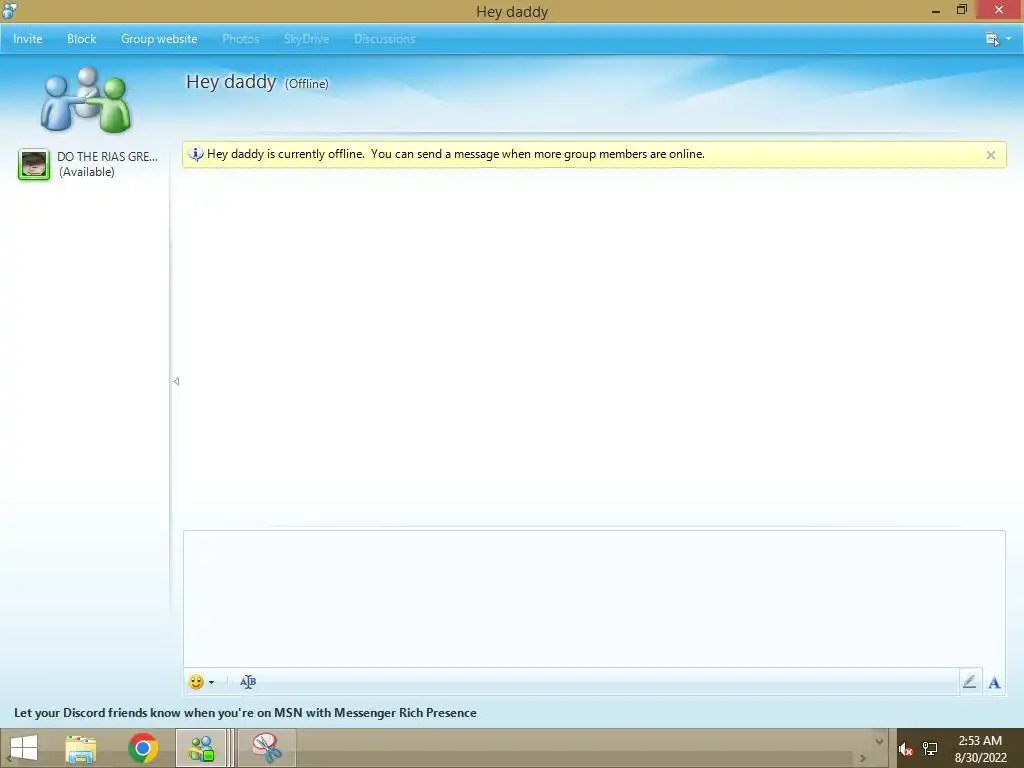Change the message font with A icon
The width and height of the screenshot is (1024, 768).
(994, 682)
